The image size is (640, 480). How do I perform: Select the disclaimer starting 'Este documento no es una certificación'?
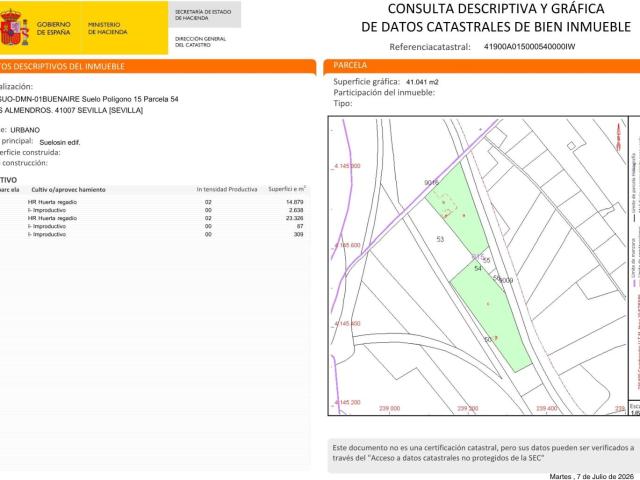[483, 453]
